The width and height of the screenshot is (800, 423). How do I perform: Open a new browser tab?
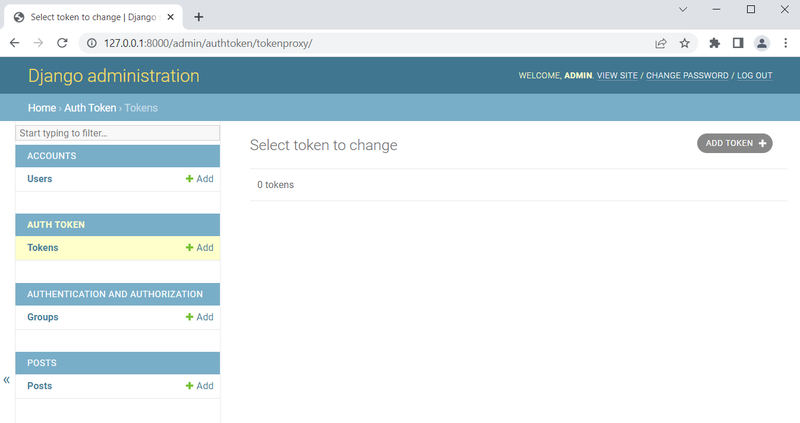pos(198,17)
